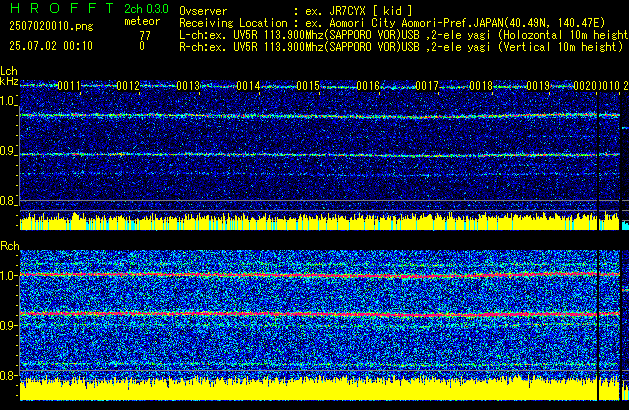
Task: Select time marker 0012
Action: 128,86
